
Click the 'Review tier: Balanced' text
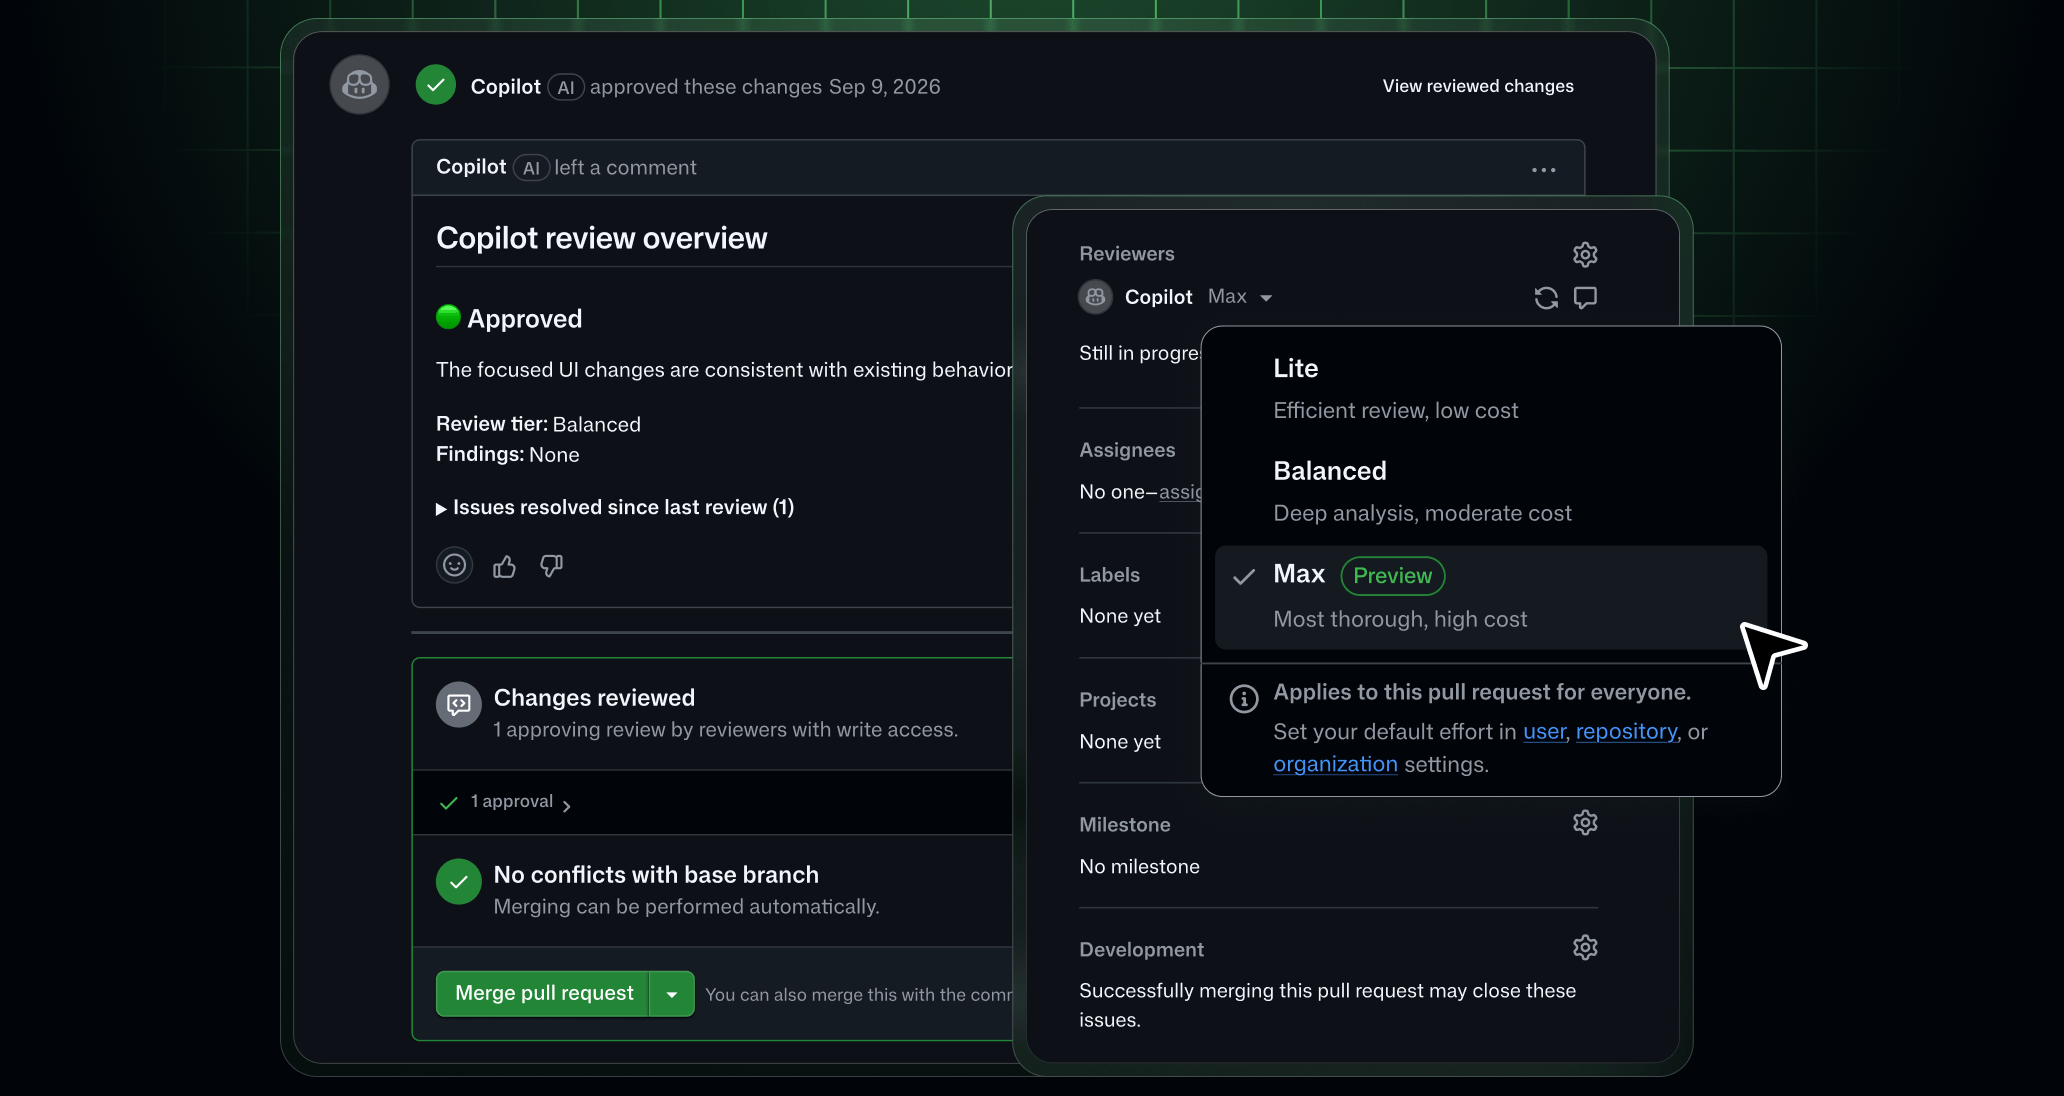pos(538,424)
